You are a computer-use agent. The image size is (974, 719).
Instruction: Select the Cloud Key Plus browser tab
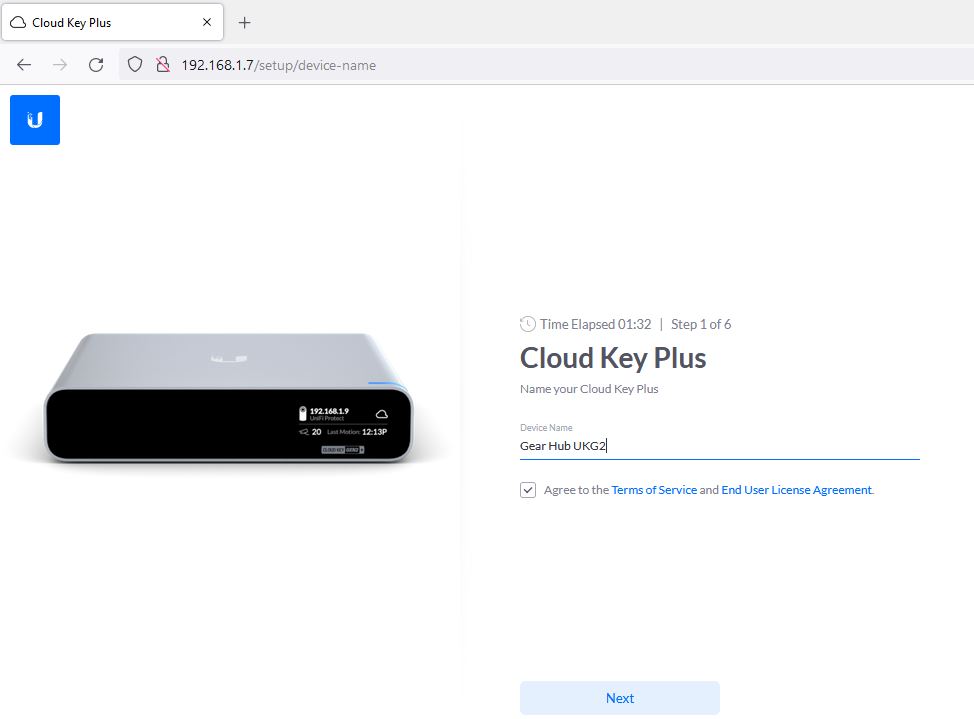(112, 22)
